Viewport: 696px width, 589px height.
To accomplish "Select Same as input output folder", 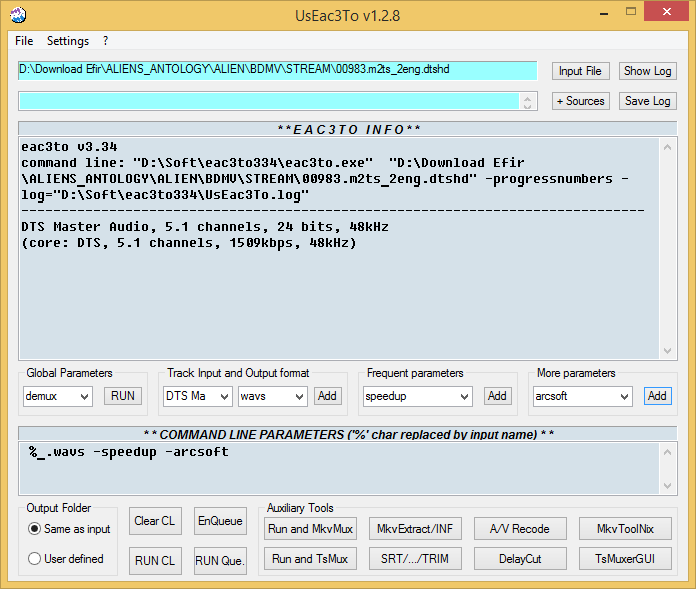I will [x=69, y=529].
